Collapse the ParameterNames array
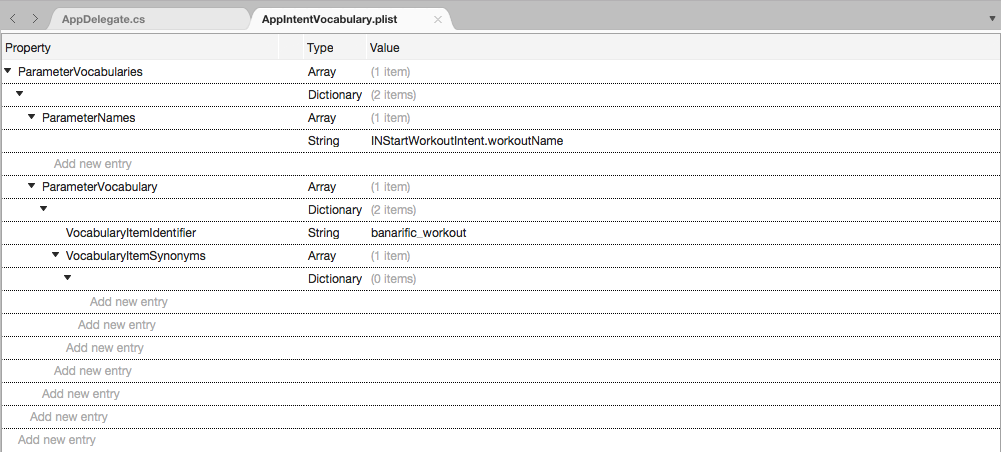 31,117
